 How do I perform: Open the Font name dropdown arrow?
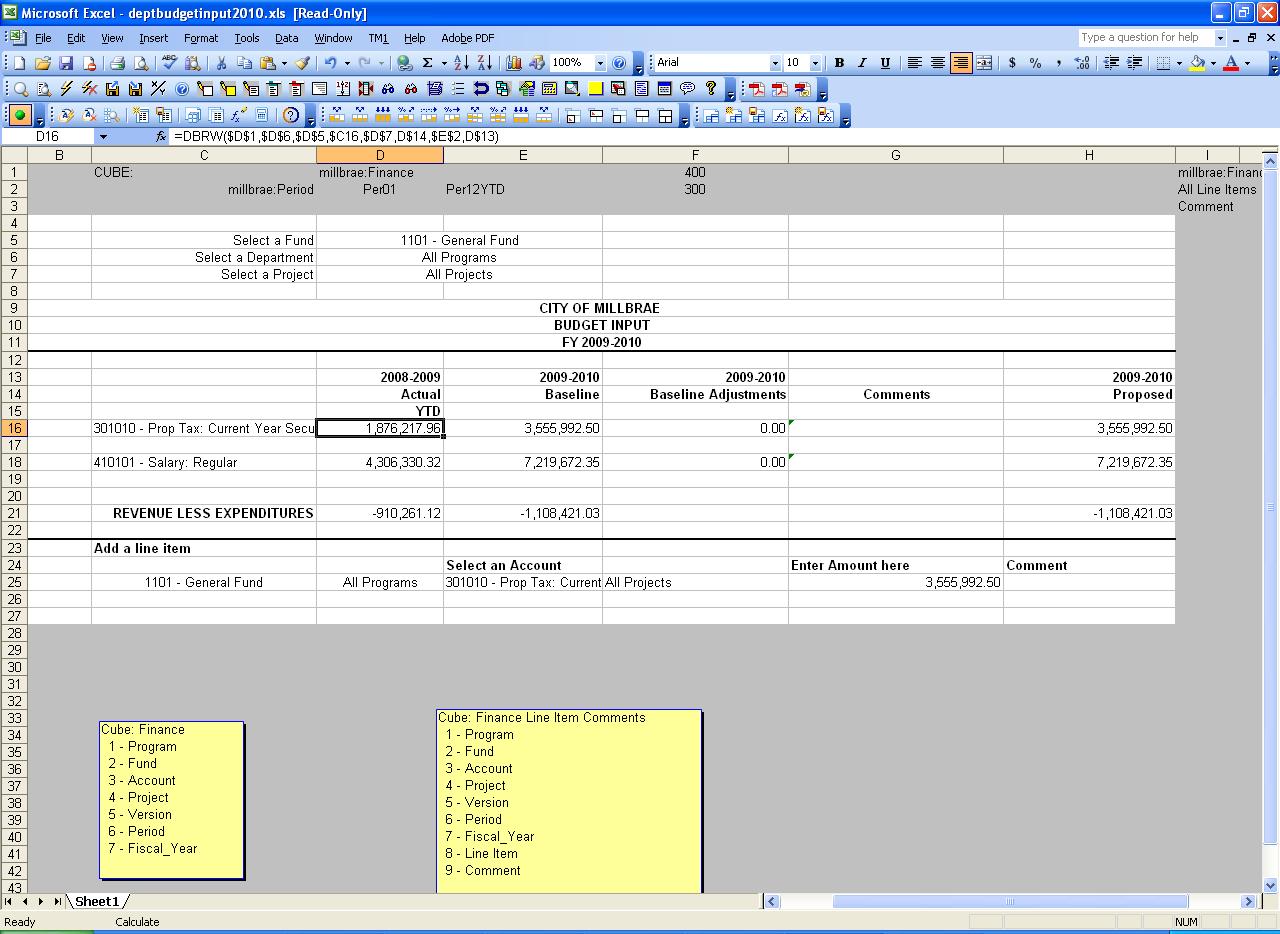click(775, 63)
